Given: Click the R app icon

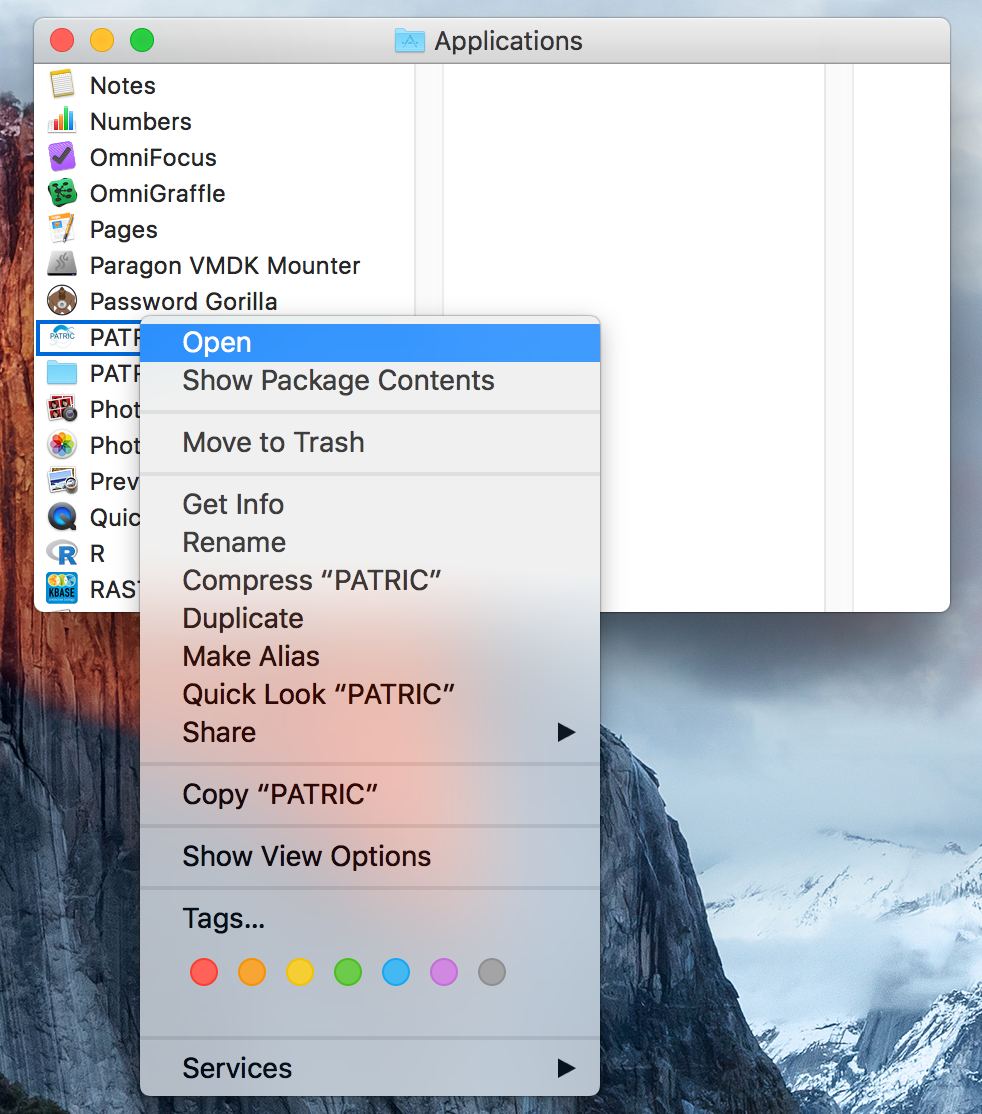Looking at the screenshot, I should point(62,553).
